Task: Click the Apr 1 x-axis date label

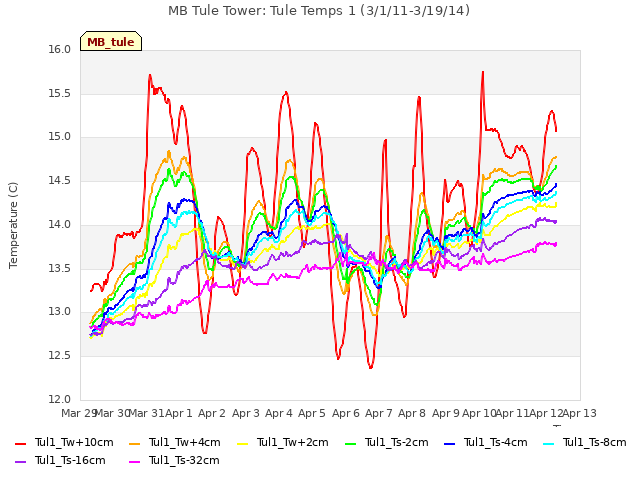Action: [179, 413]
